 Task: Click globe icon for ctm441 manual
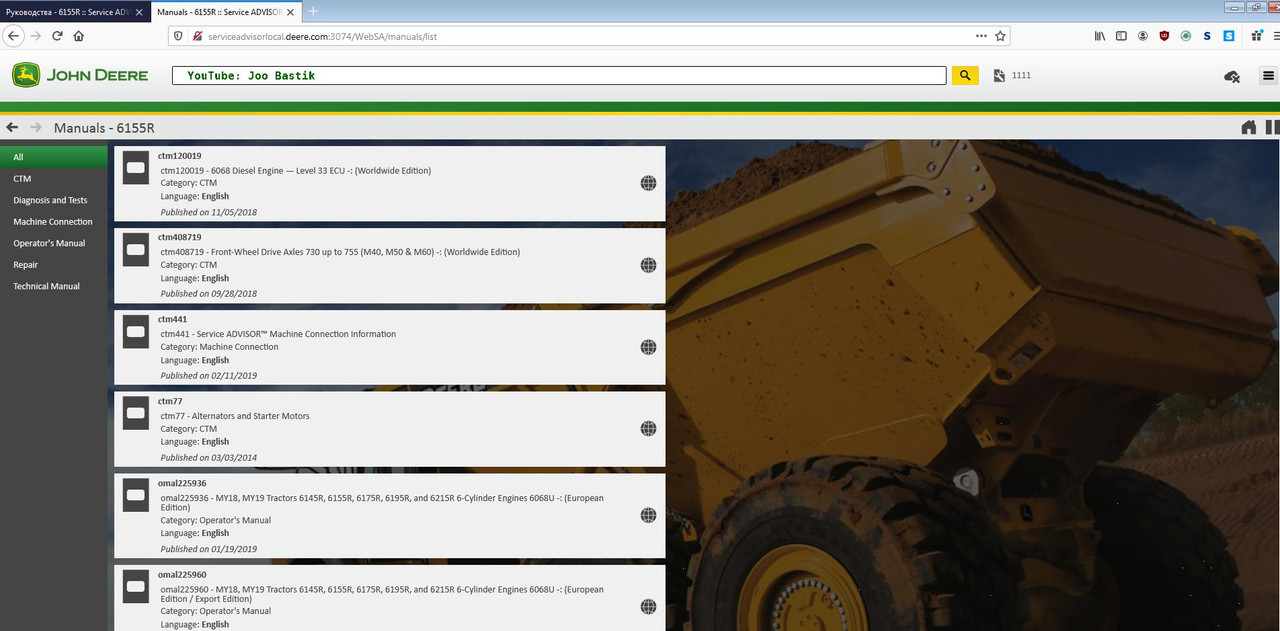(x=648, y=347)
